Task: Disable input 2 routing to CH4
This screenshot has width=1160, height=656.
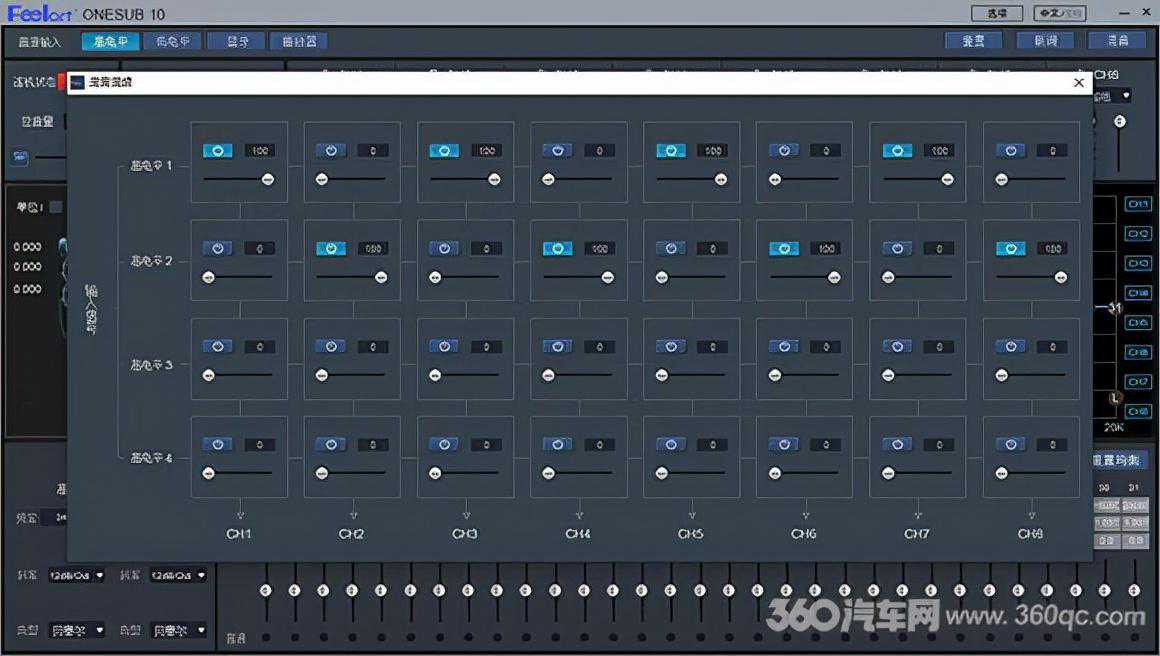Action: tap(557, 249)
